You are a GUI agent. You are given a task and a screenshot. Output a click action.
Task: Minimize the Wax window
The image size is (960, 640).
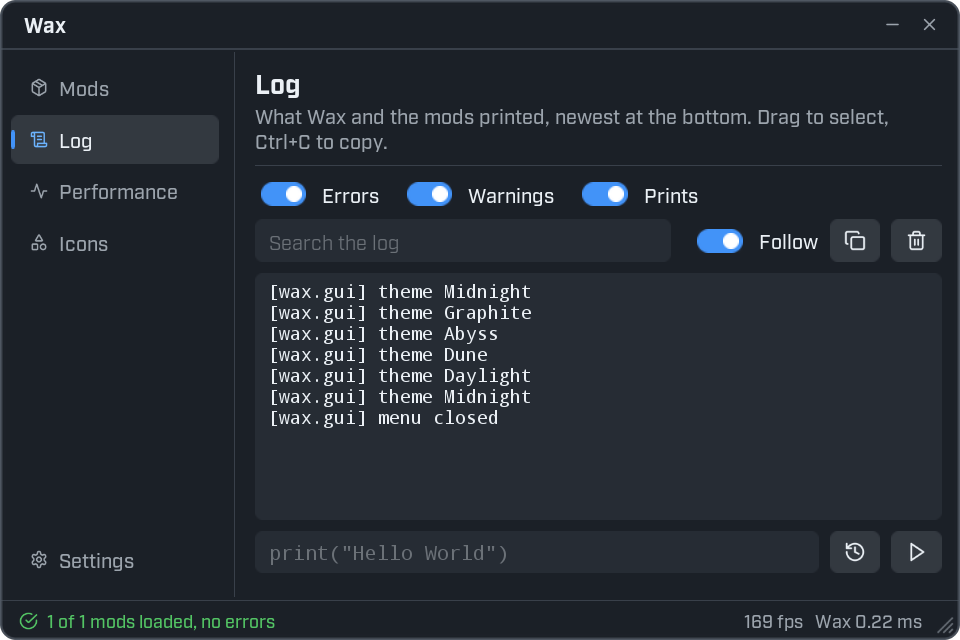click(x=892, y=24)
